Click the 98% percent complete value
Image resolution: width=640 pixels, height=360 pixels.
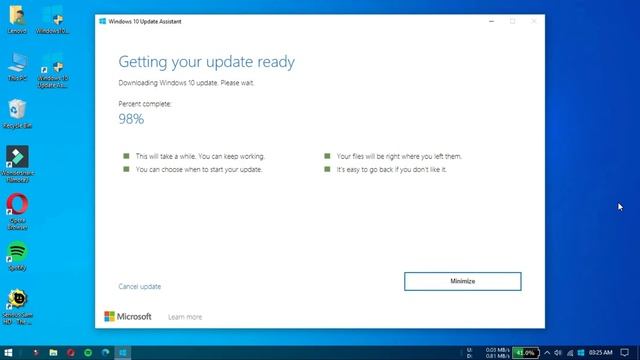point(131,119)
